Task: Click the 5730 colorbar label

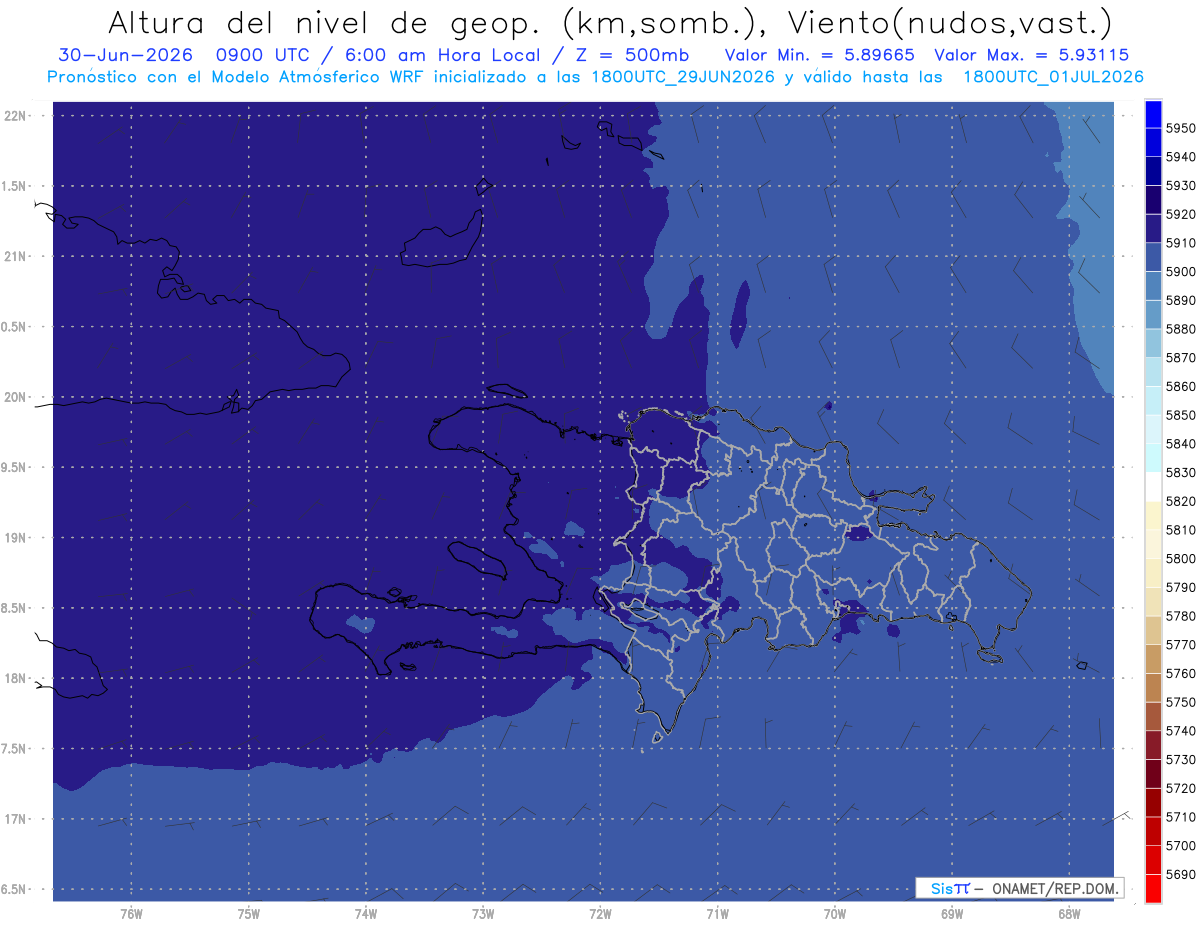Action: pos(1181,759)
